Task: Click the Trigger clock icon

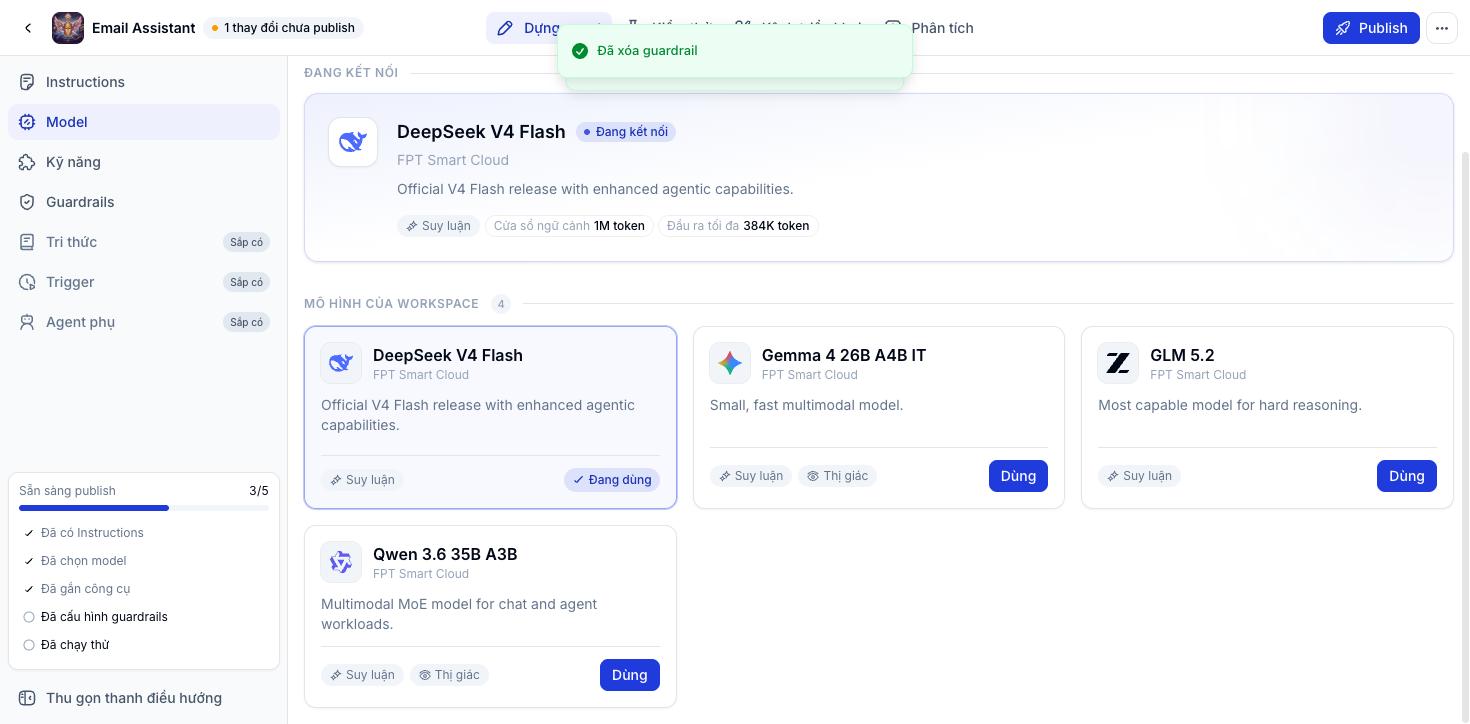Action: 27,282
